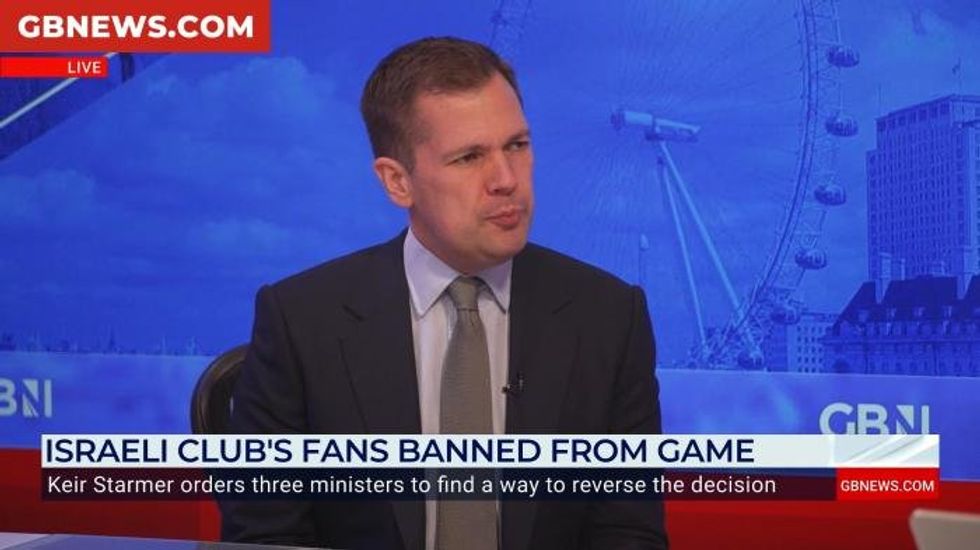This screenshot has width=980, height=550.
Task: Click the laptop corner at bottom right
Action: (x=944, y=529)
